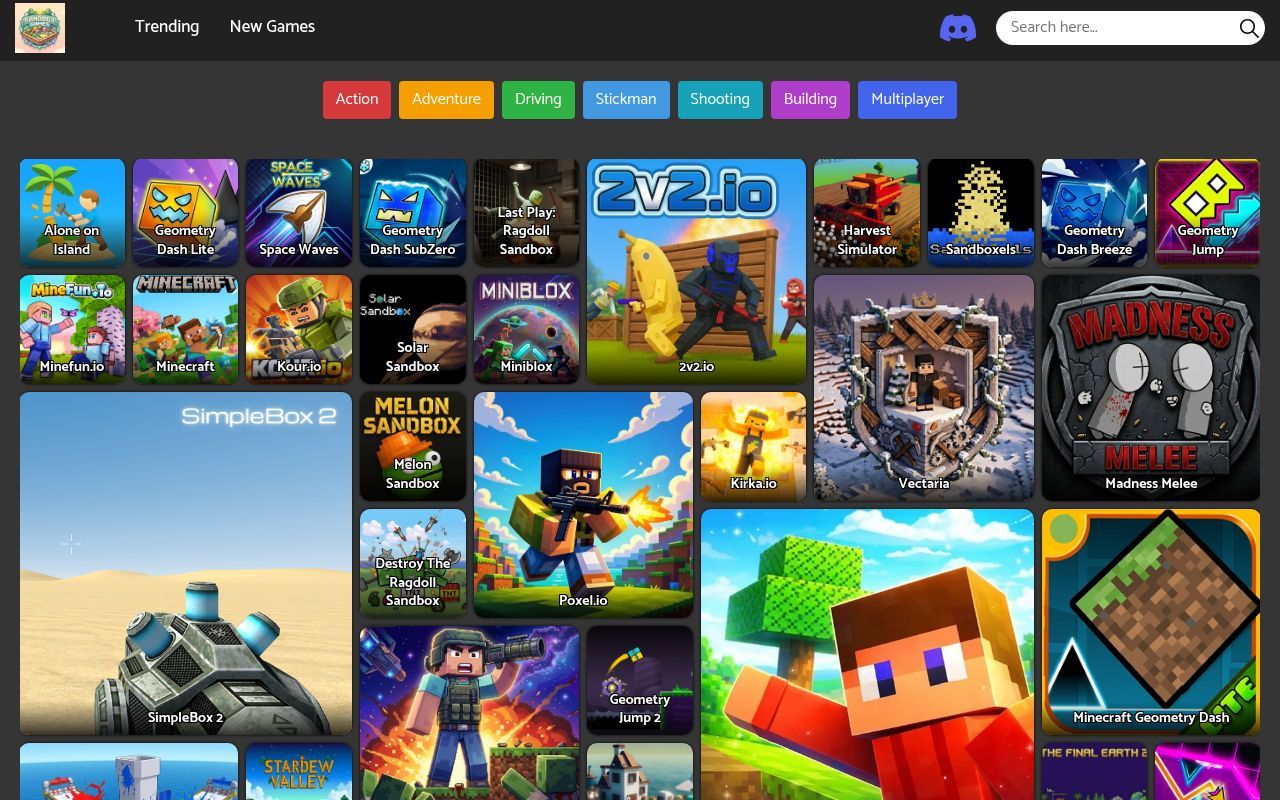Open the Kirka.io game tile

tap(753, 446)
